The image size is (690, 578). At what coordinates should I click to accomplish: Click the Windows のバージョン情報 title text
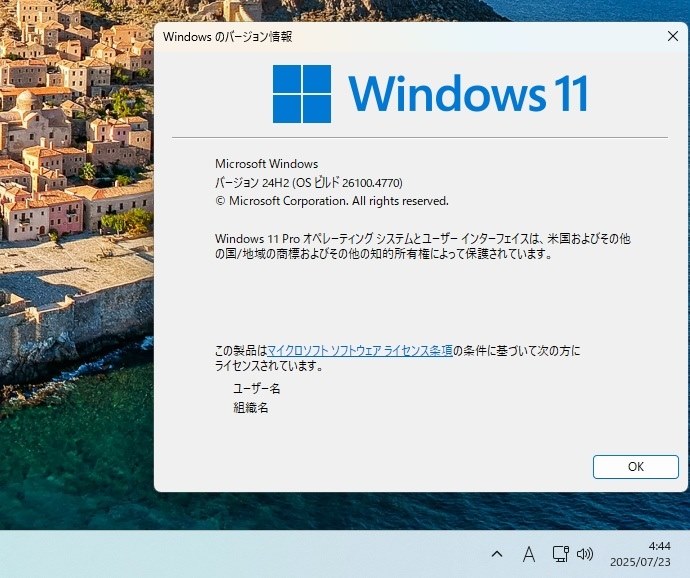pyautogui.click(x=228, y=37)
